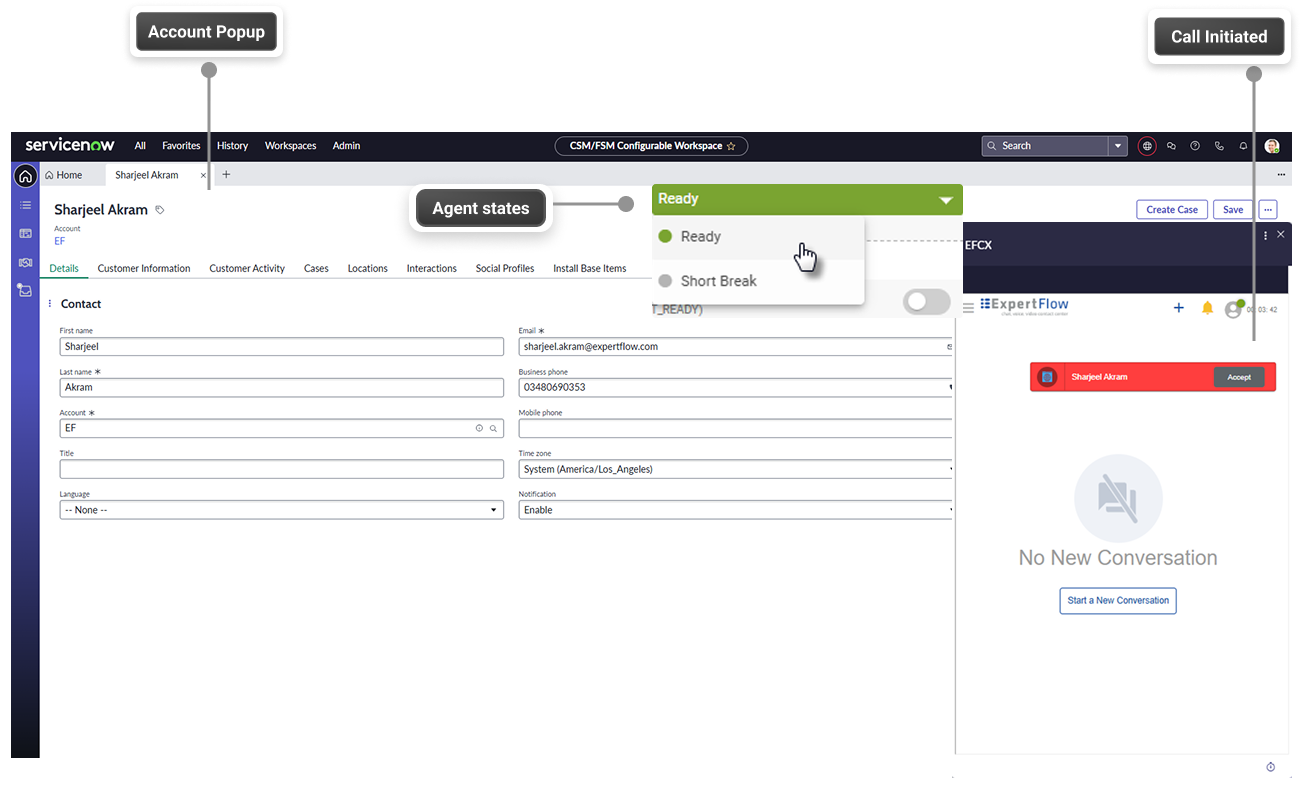Accept the incoming call from Sharjeel Akram
This screenshot has height=789, width=1304.
(x=1238, y=377)
